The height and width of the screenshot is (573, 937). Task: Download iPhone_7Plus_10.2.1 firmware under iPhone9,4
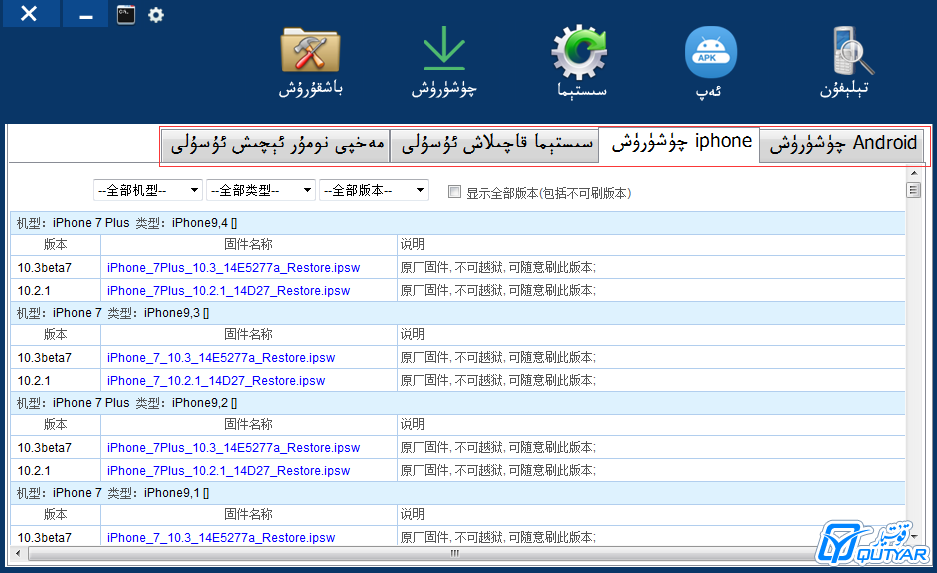(x=228, y=291)
